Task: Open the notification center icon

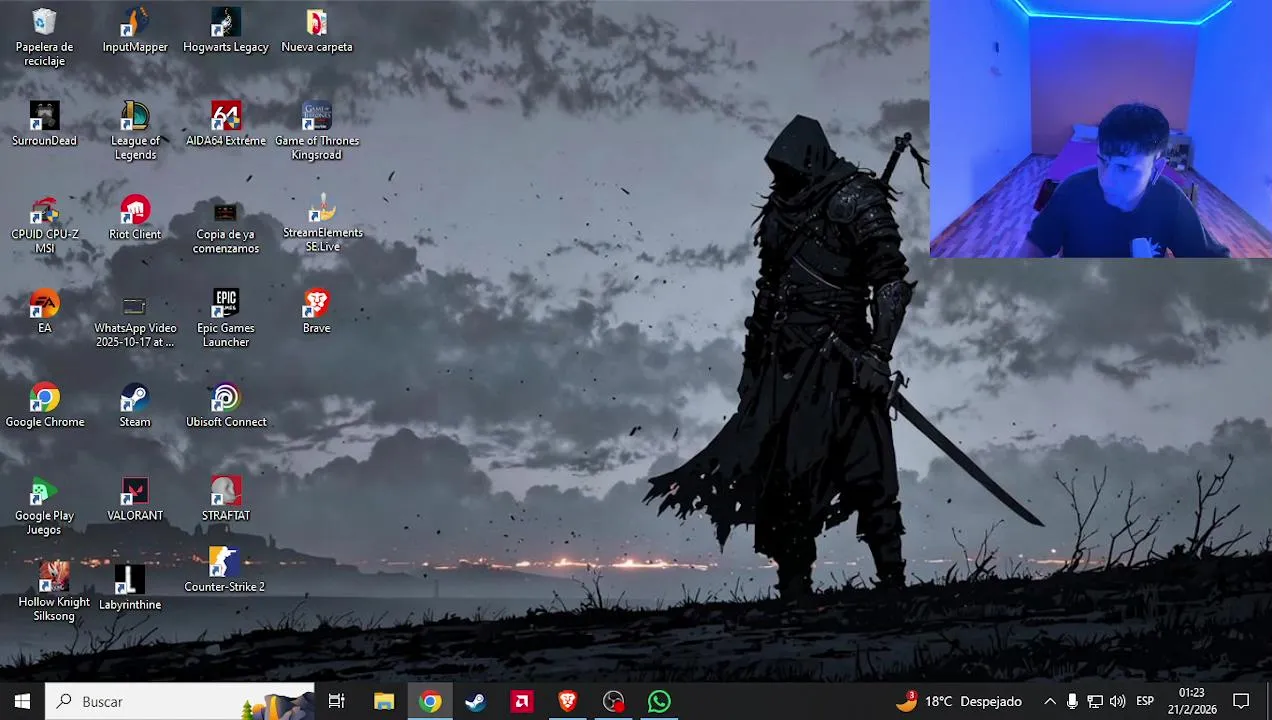Action: click(x=1241, y=702)
